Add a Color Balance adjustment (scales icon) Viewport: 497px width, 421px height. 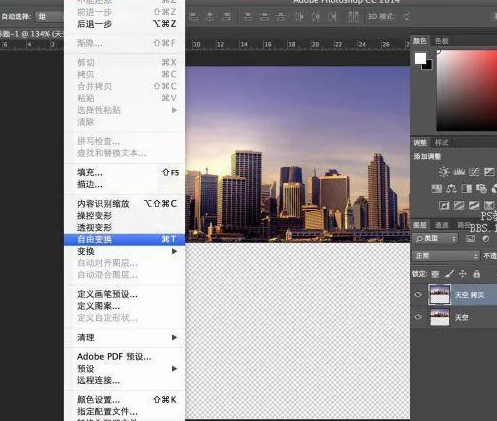point(451,189)
